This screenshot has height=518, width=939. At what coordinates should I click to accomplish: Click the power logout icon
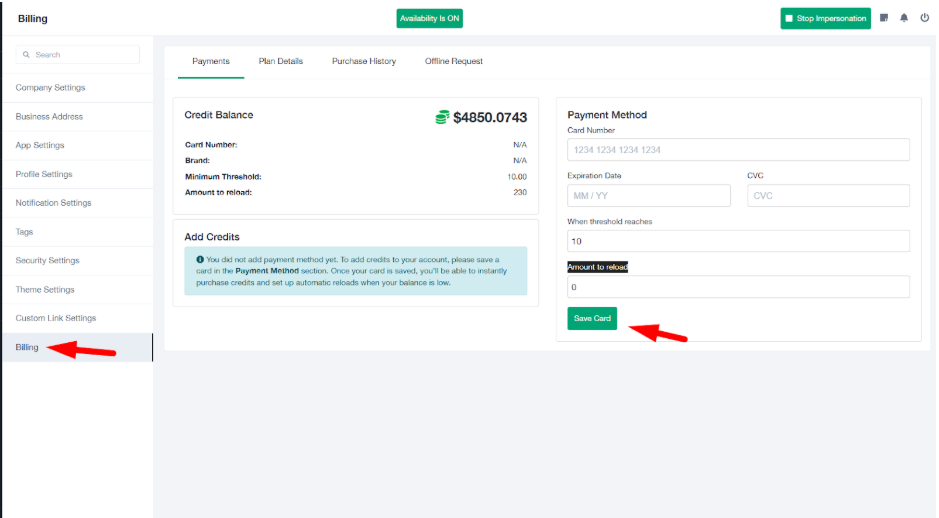click(924, 18)
